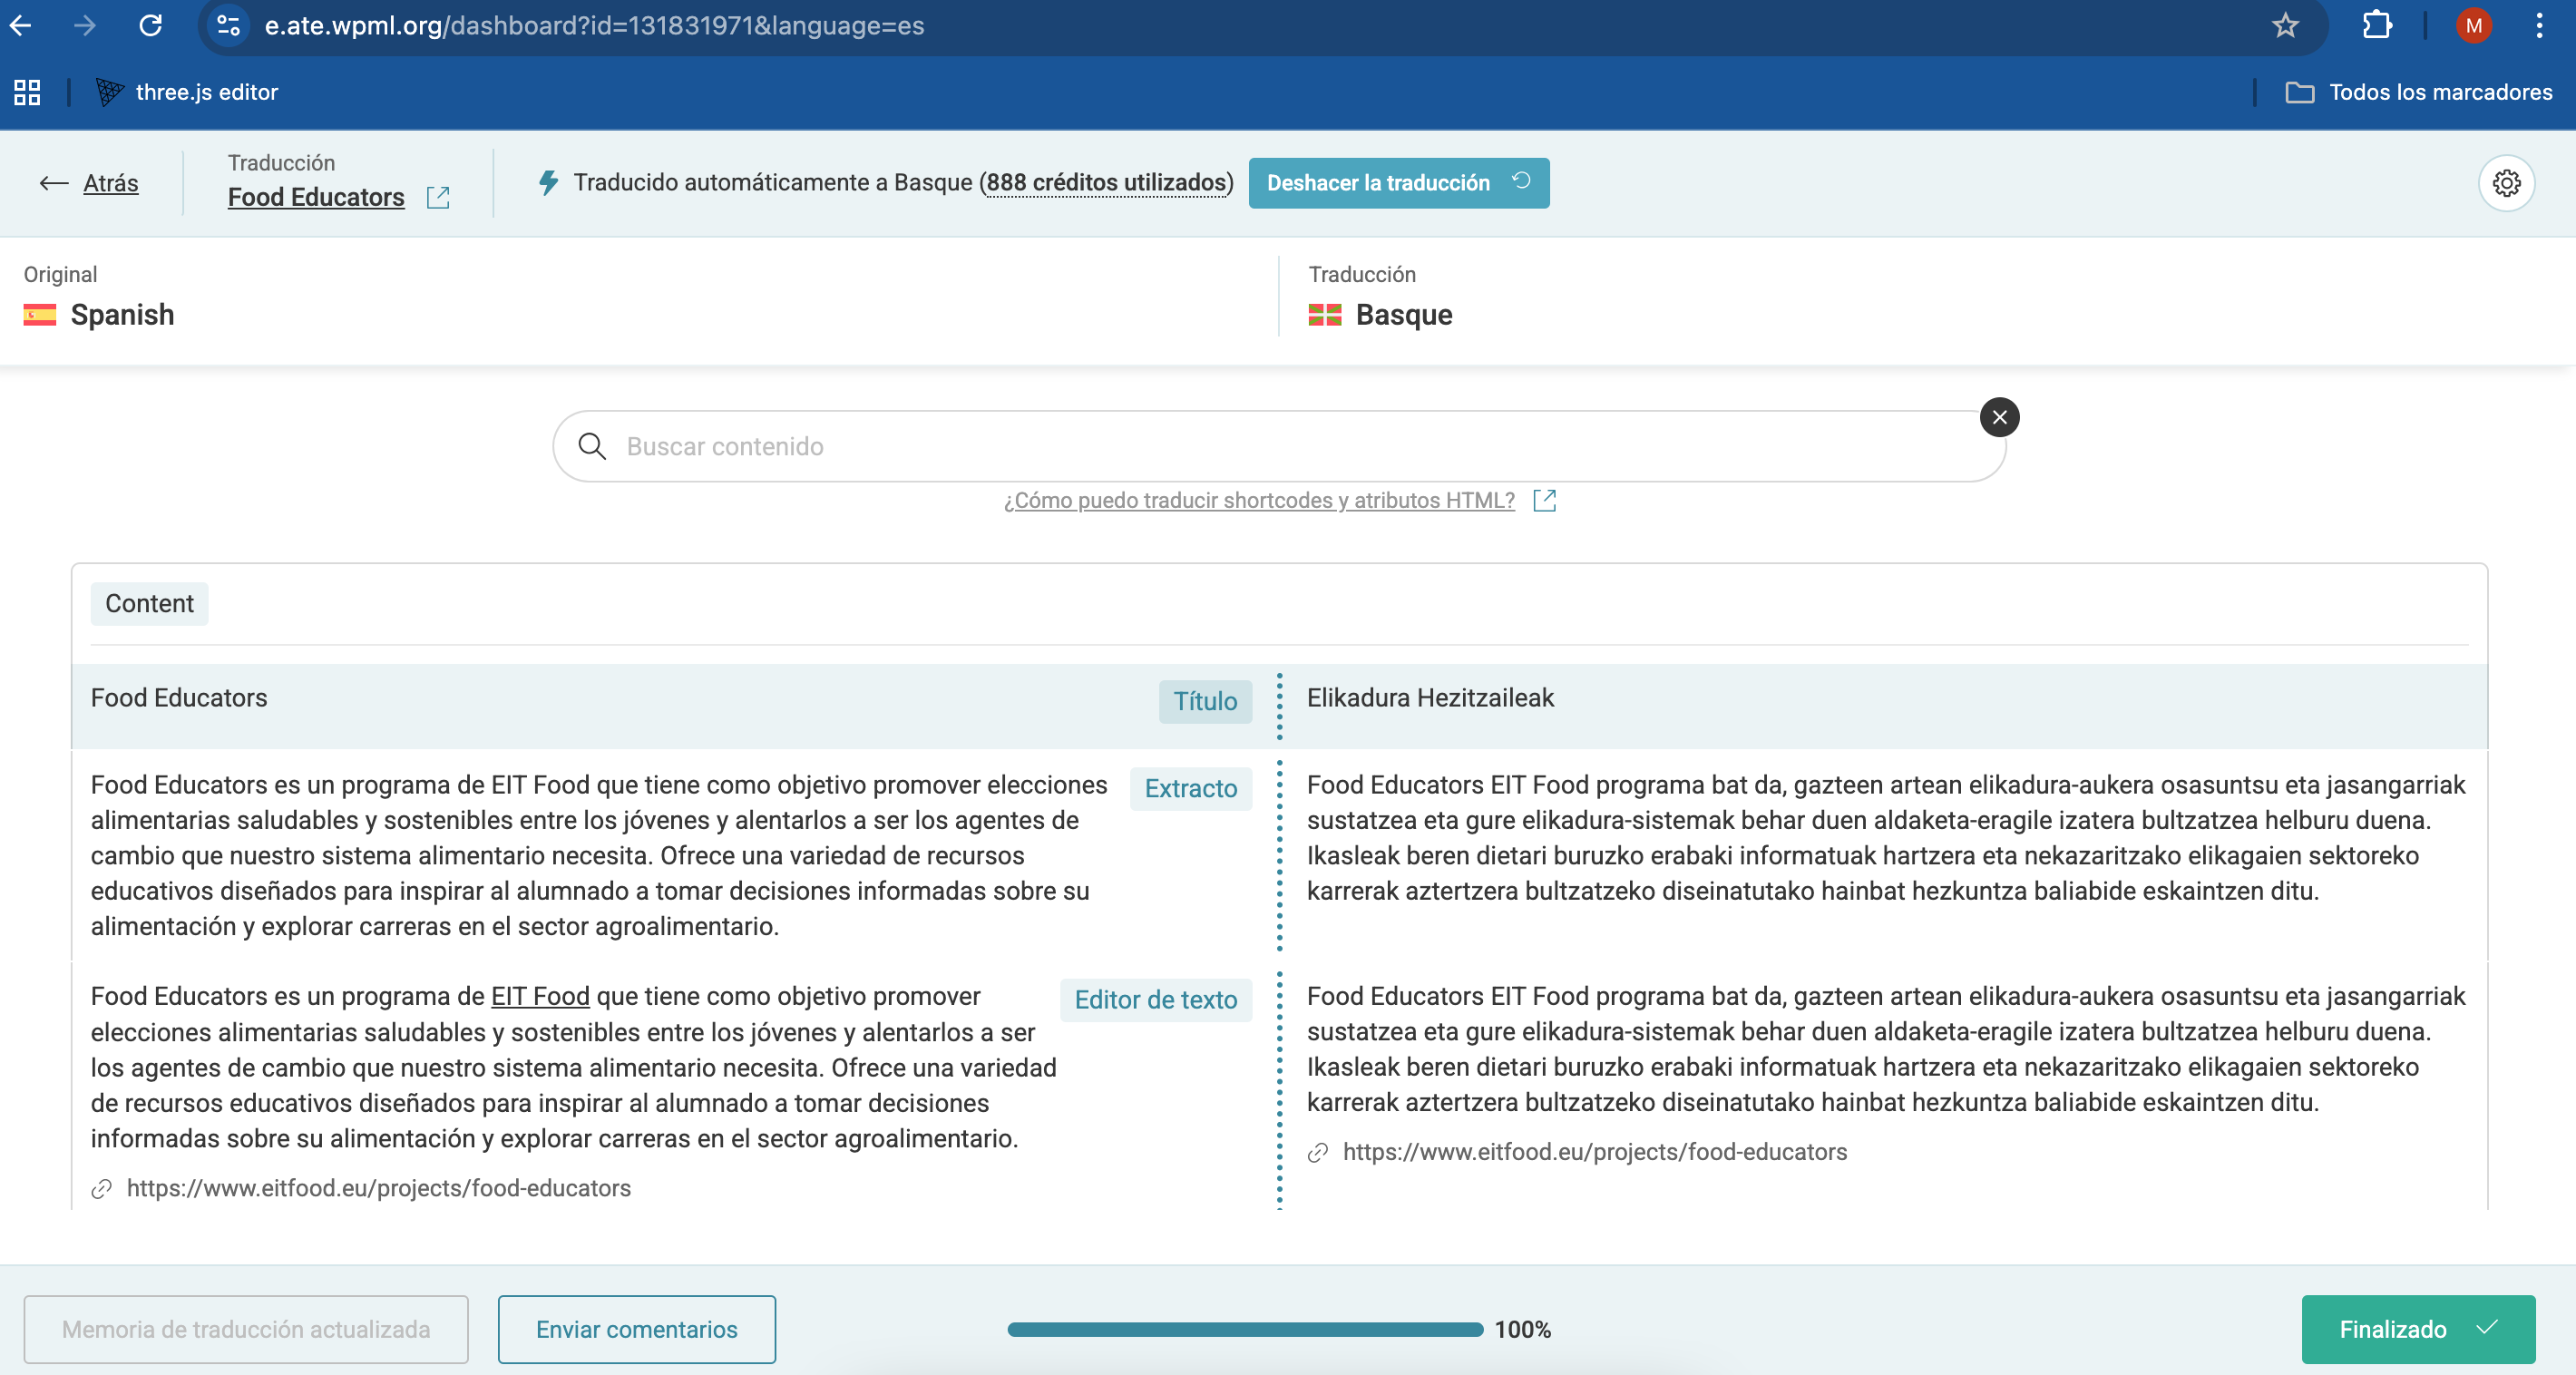
Task: Click link icon beside original URL
Action: pyautogui.click(x=102, y=1189)
